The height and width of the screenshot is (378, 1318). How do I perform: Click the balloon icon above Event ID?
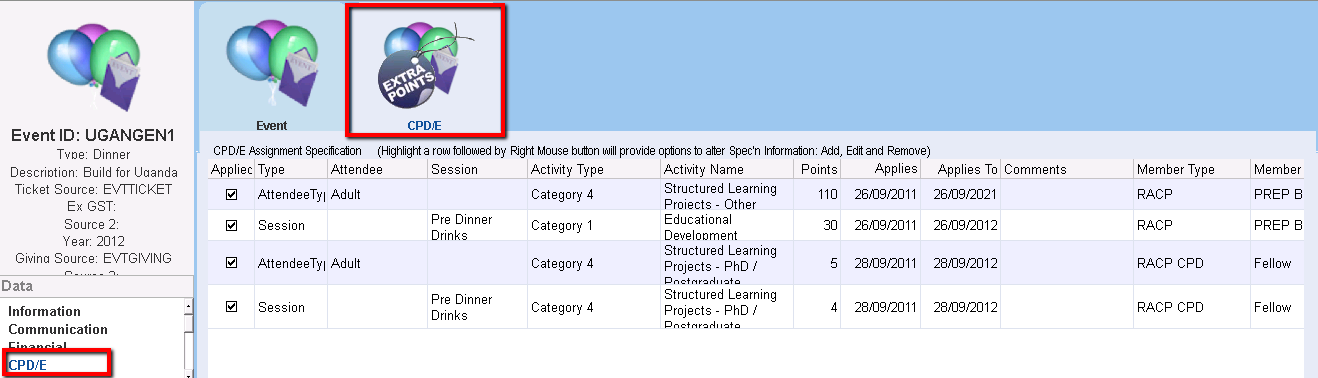[95, 67]
